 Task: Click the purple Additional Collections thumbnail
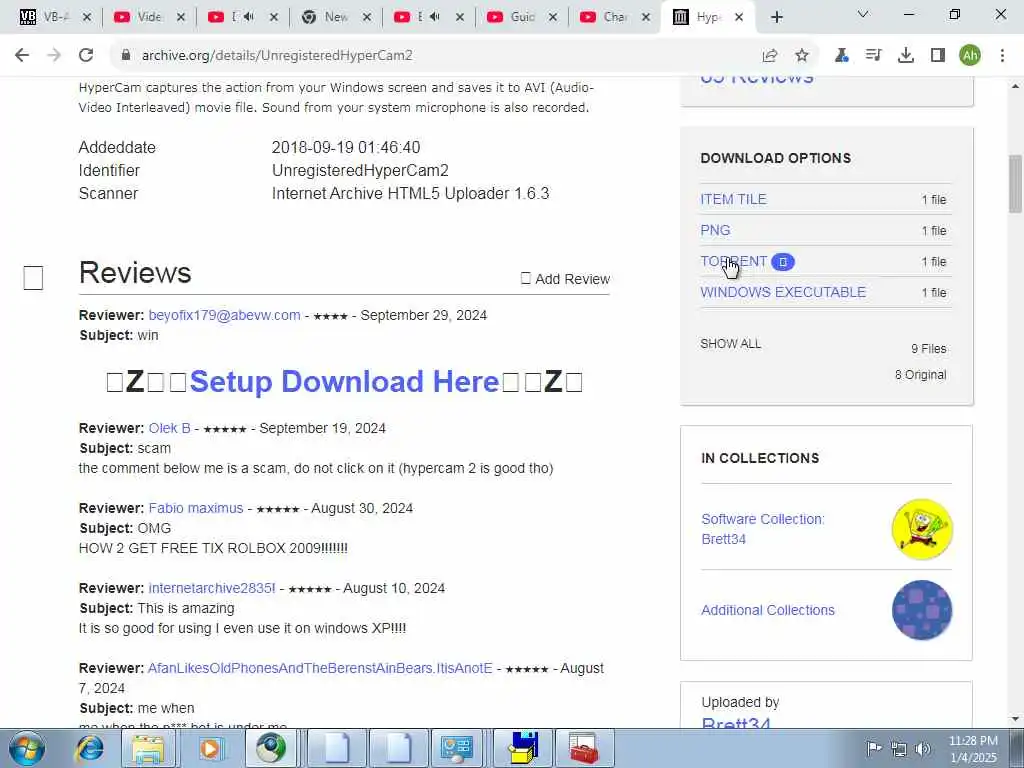point(921,610)
